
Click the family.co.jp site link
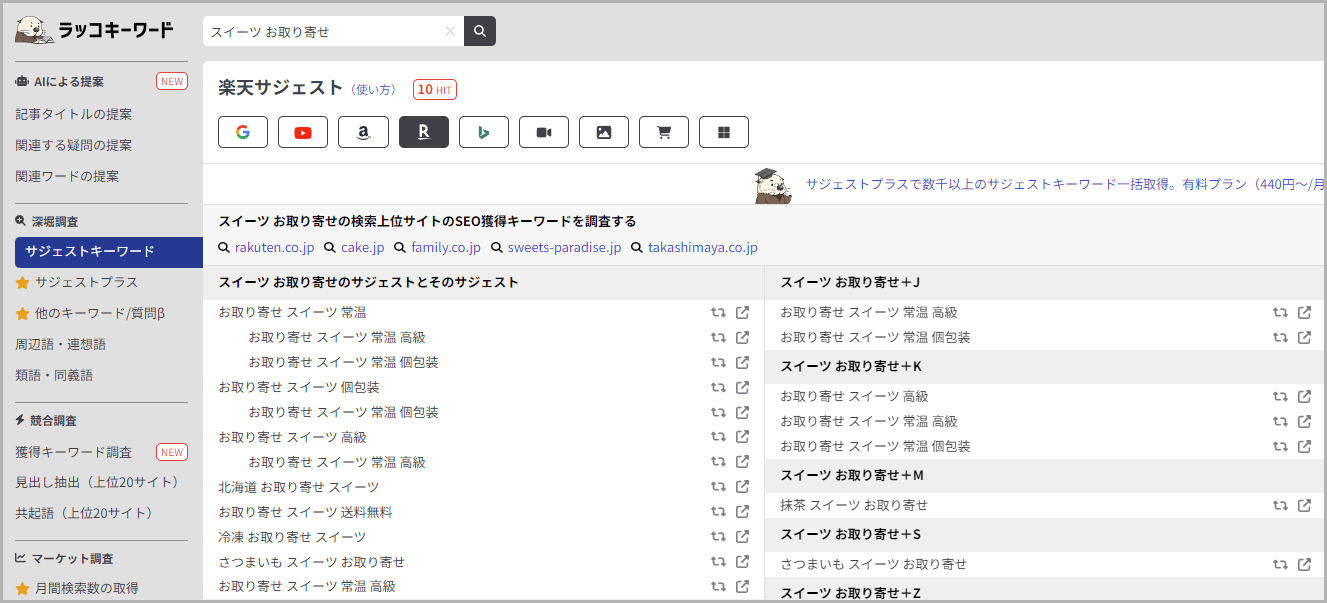coord(446,247)
